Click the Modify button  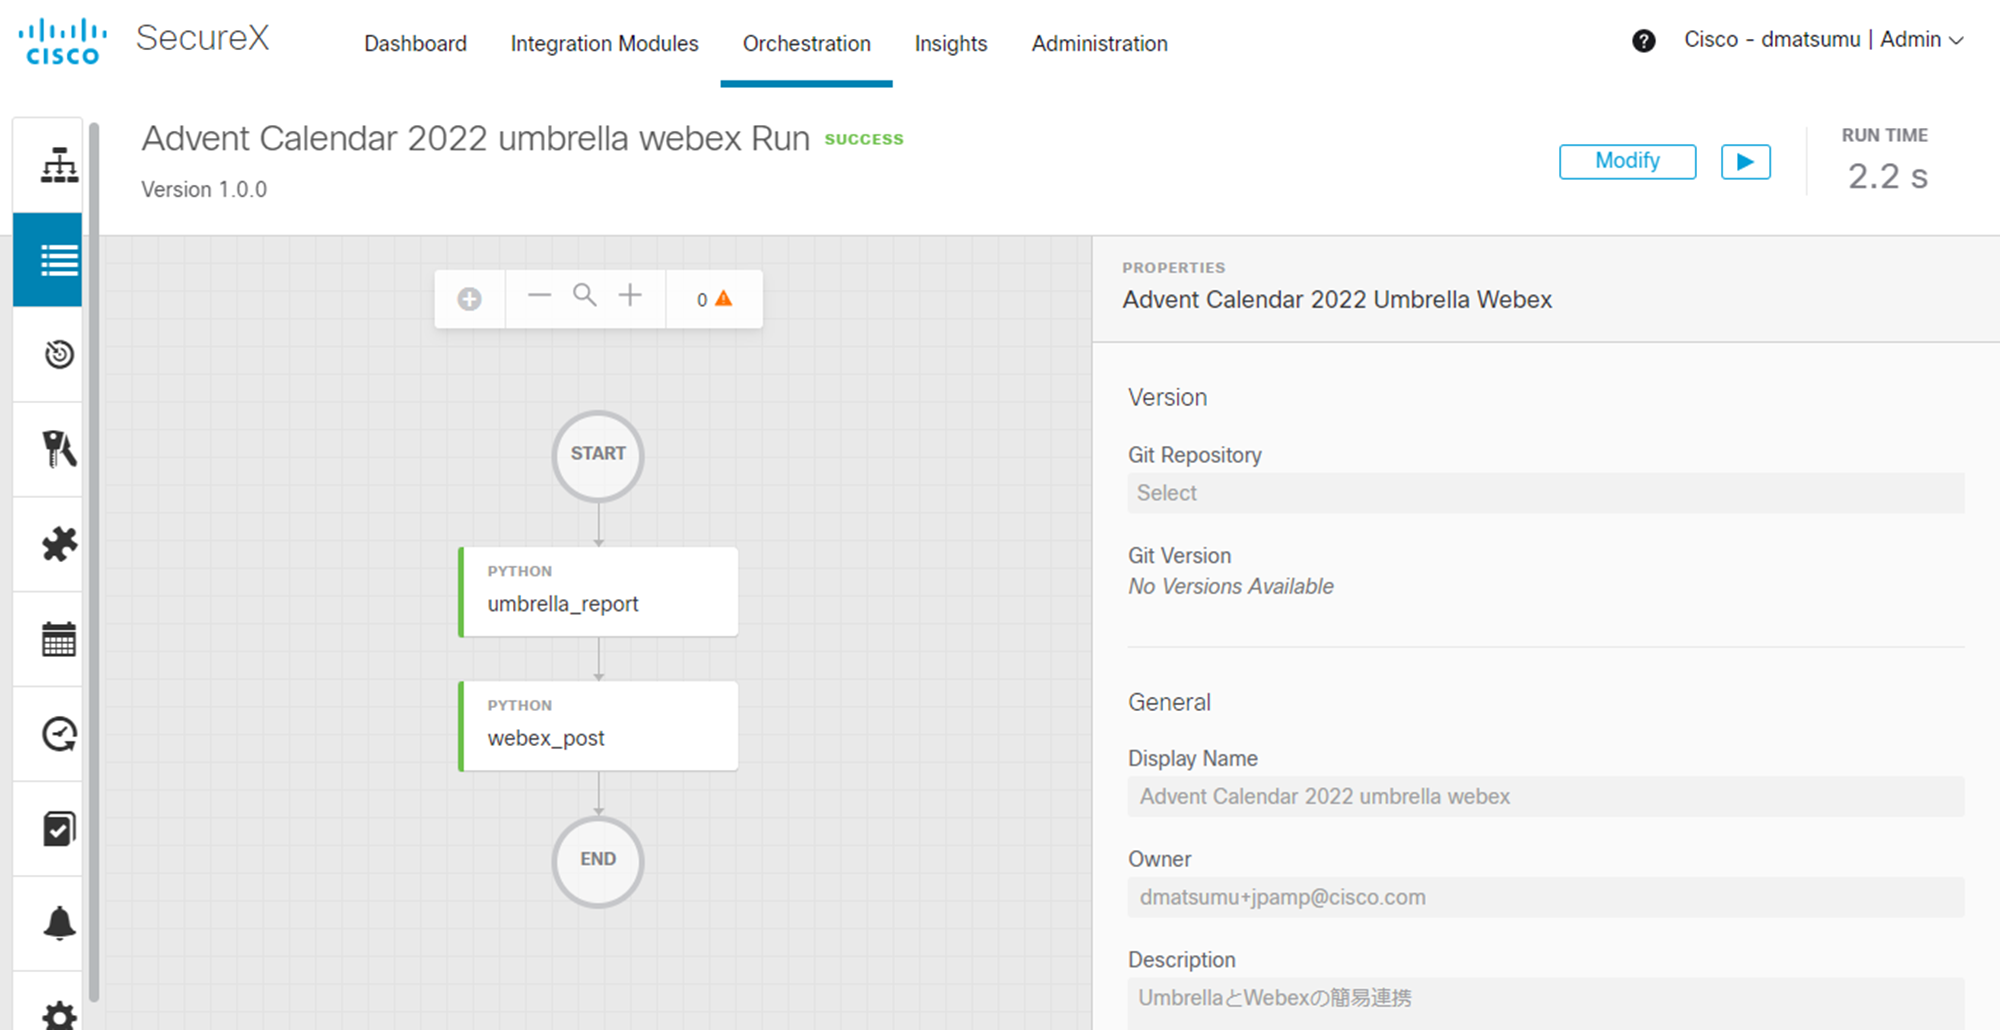point(1627,162)
